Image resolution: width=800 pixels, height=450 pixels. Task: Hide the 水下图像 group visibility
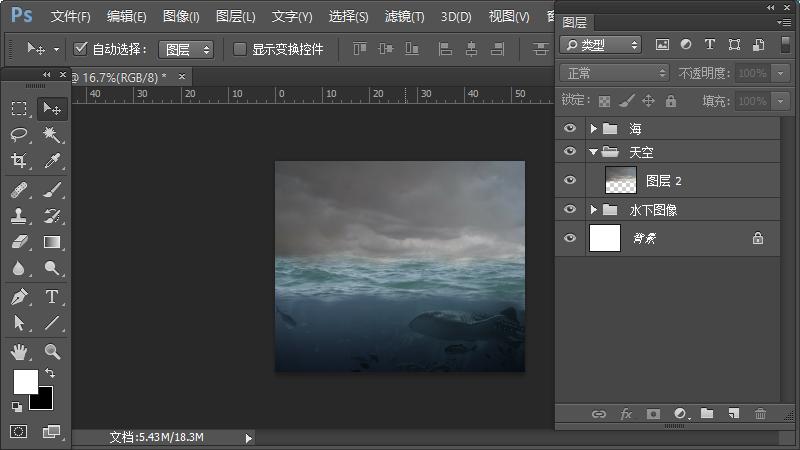(x=570, y=209)
